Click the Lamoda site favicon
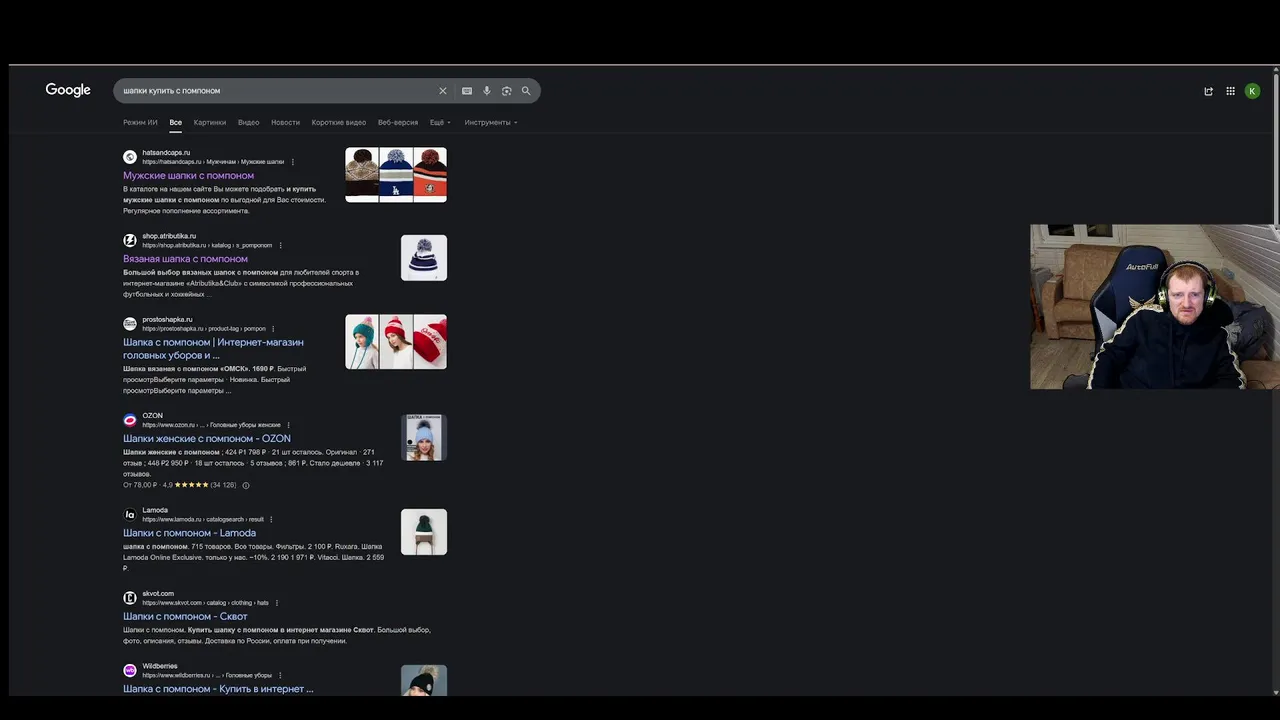 [130, 514]
